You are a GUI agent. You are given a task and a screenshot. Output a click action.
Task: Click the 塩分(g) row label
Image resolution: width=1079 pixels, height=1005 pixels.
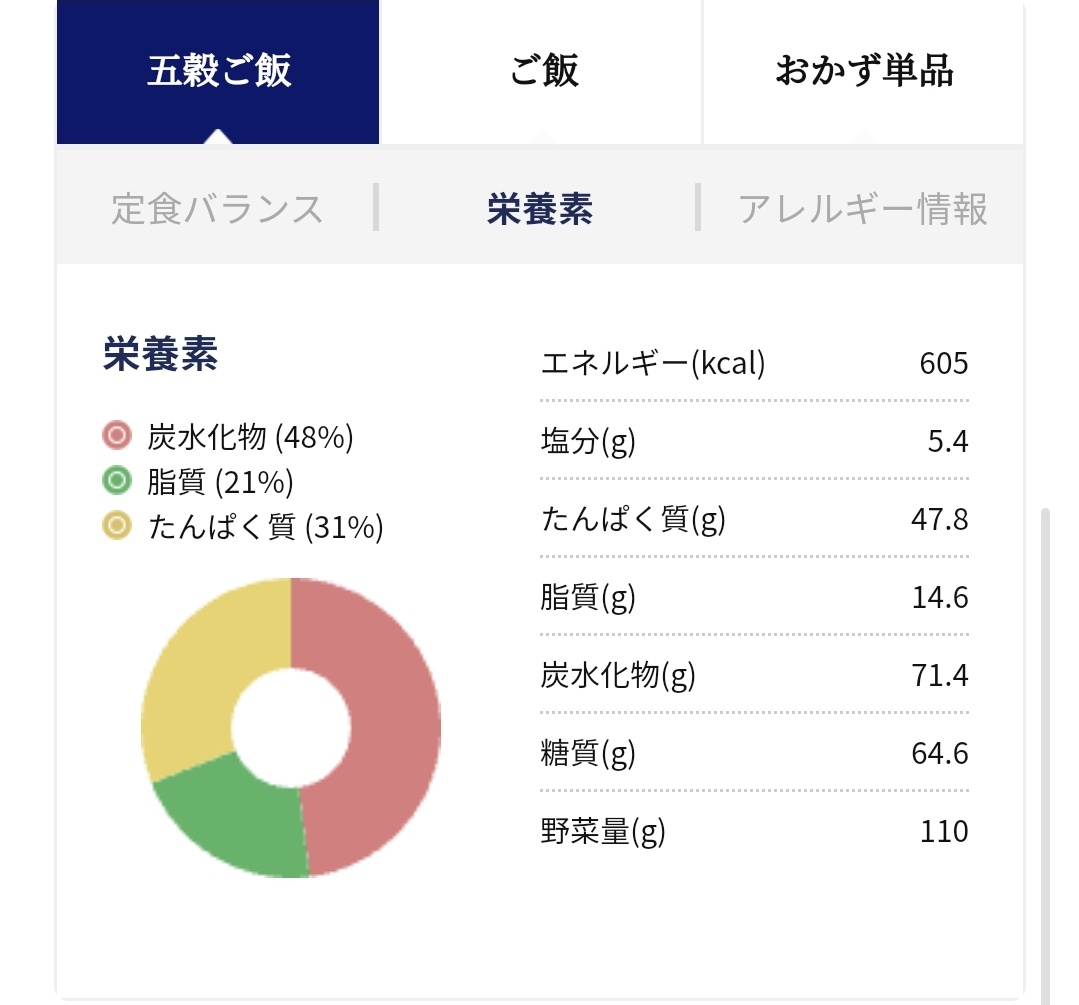[x=588, y=441]
